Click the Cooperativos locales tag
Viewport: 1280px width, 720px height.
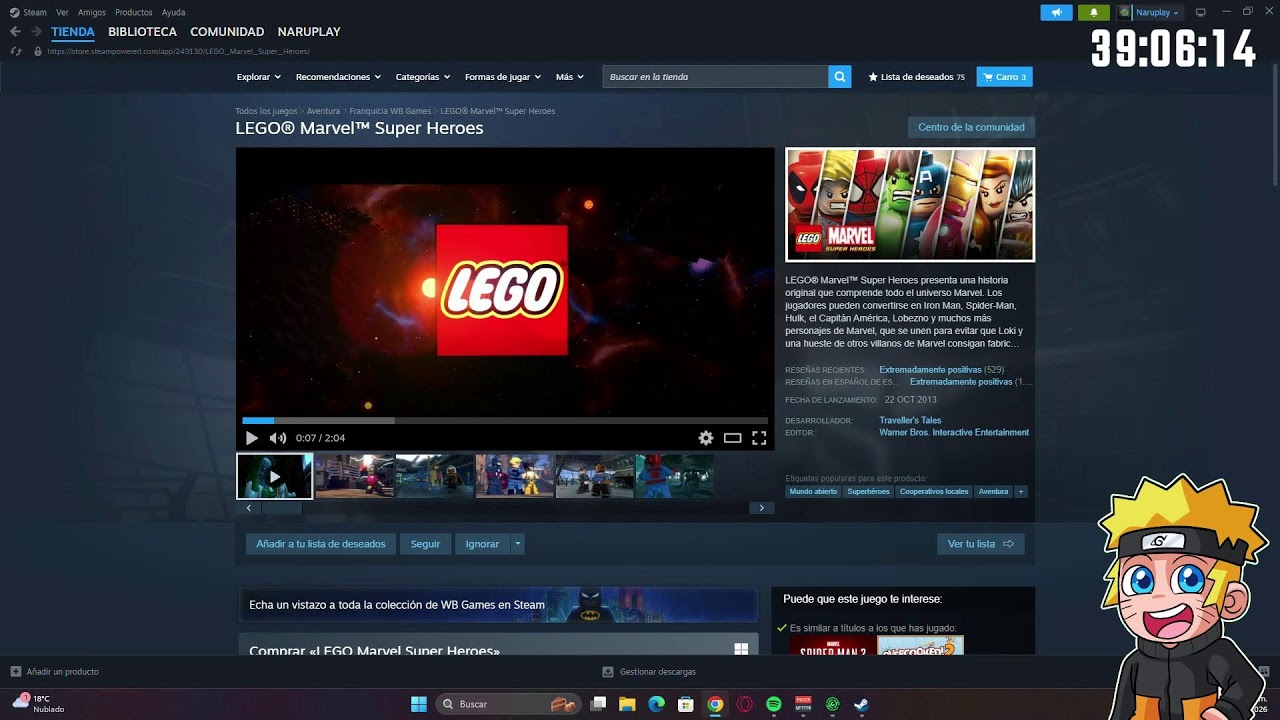[934, 491]
